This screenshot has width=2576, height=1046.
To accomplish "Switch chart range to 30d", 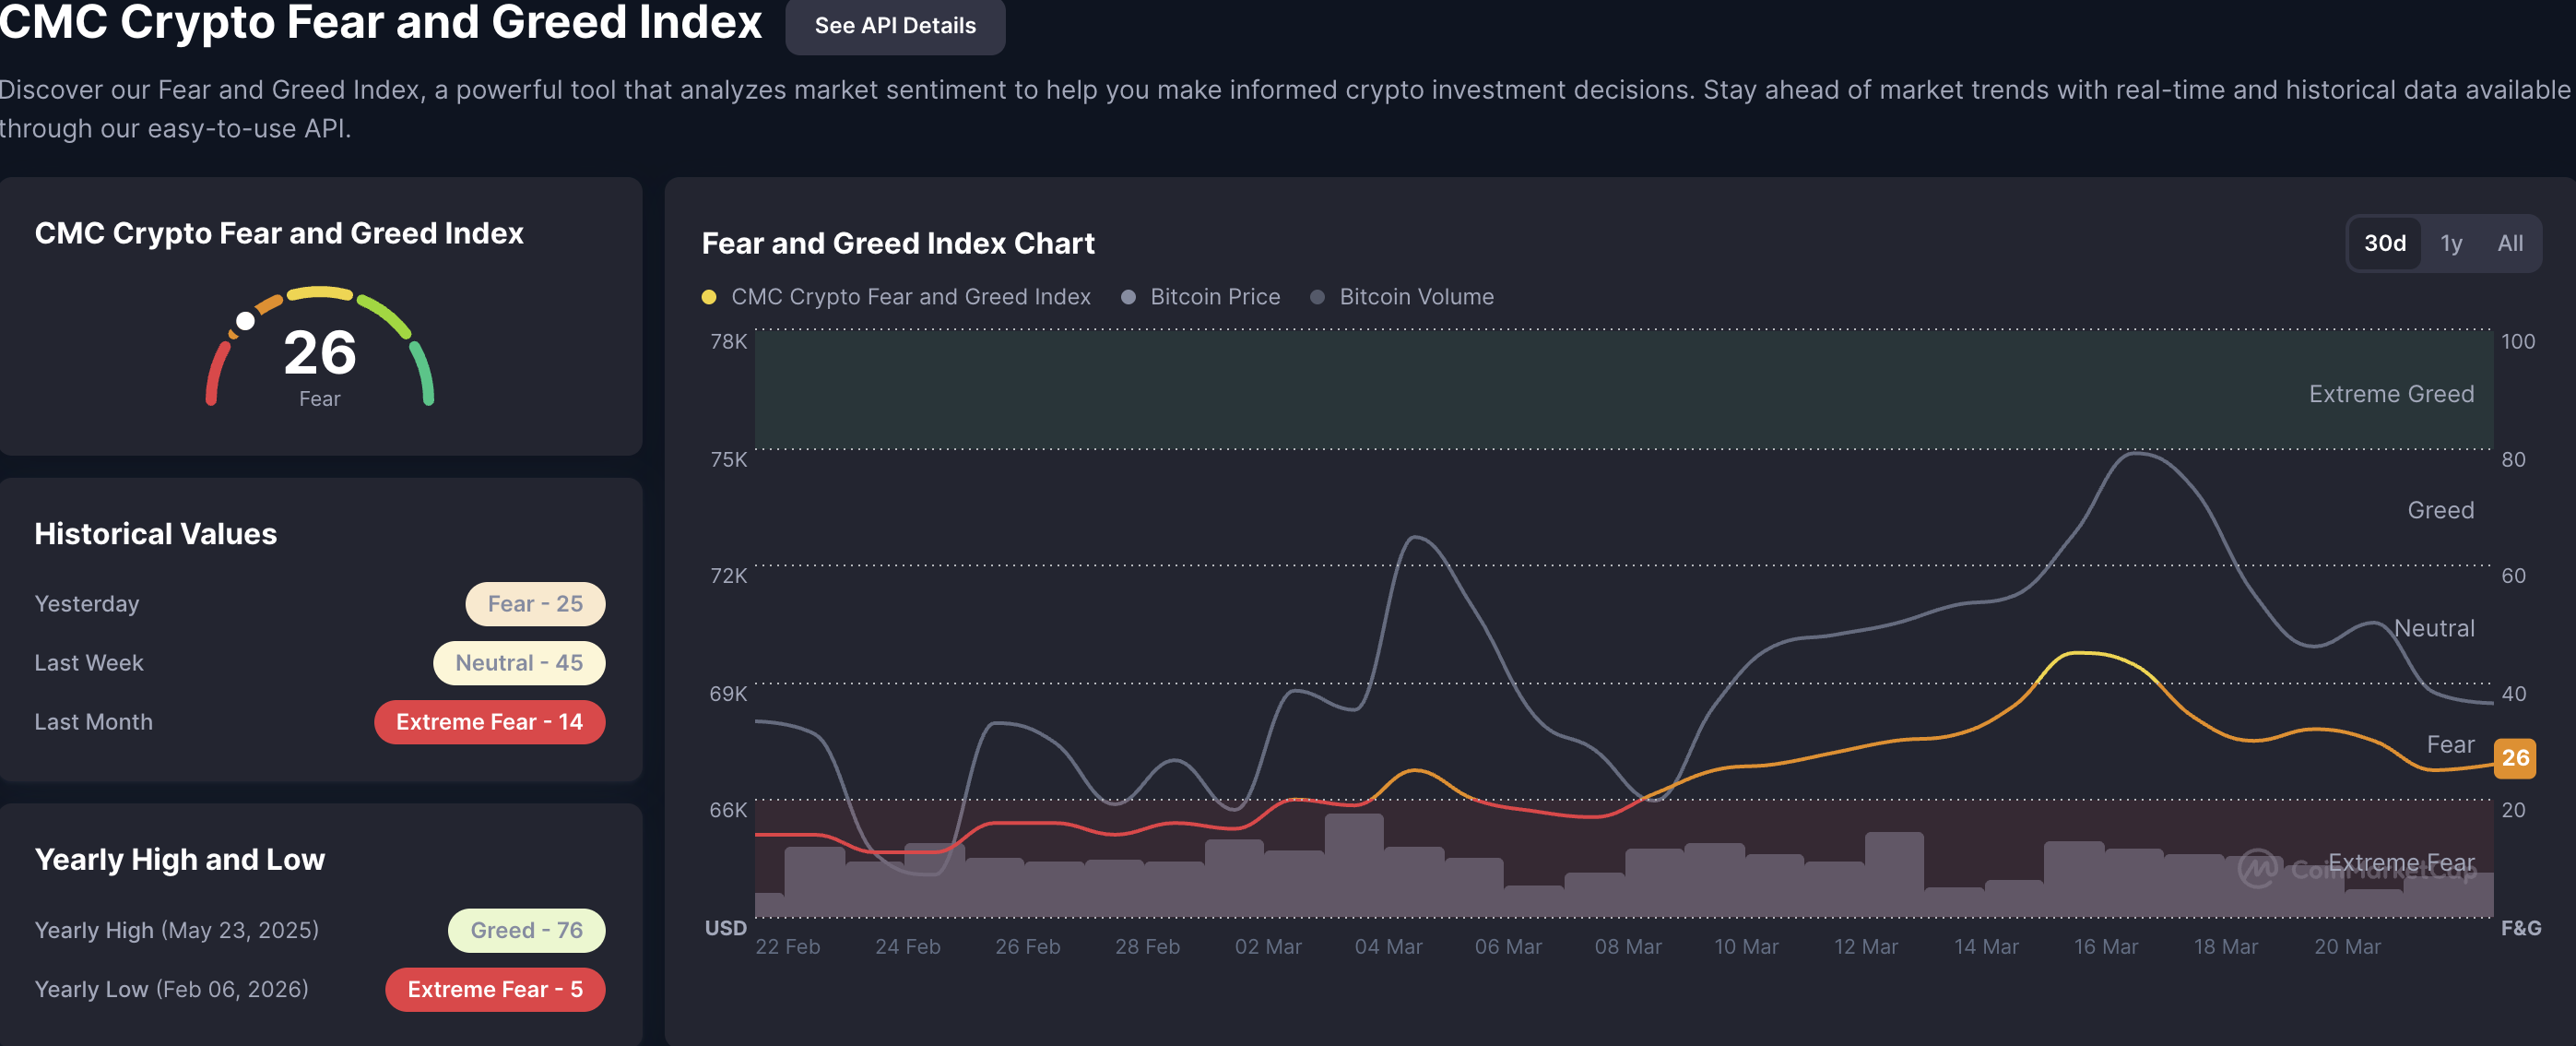I will (x=2384, y=243).
